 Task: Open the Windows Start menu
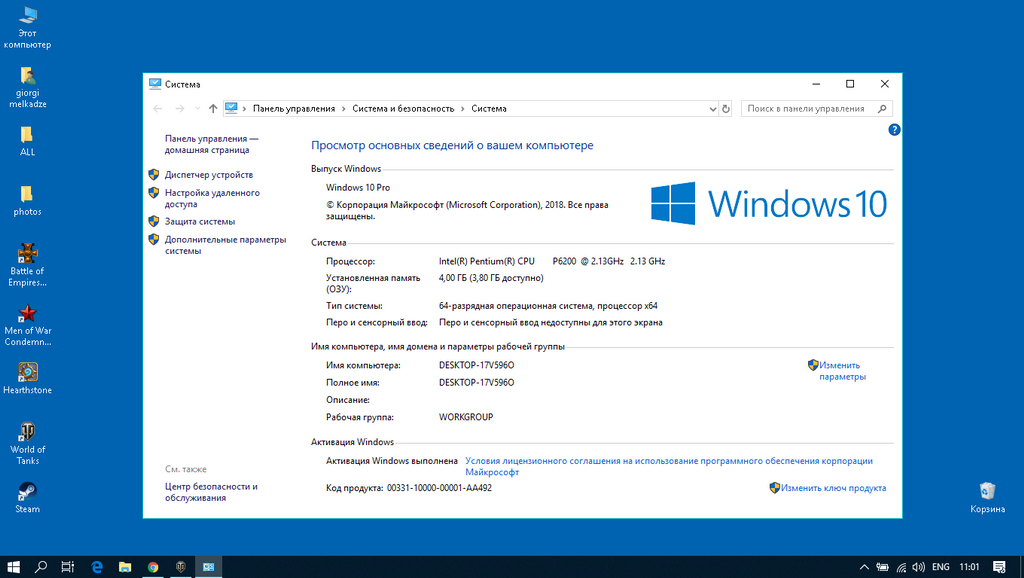pyautogui.click(x=13, y=567)
